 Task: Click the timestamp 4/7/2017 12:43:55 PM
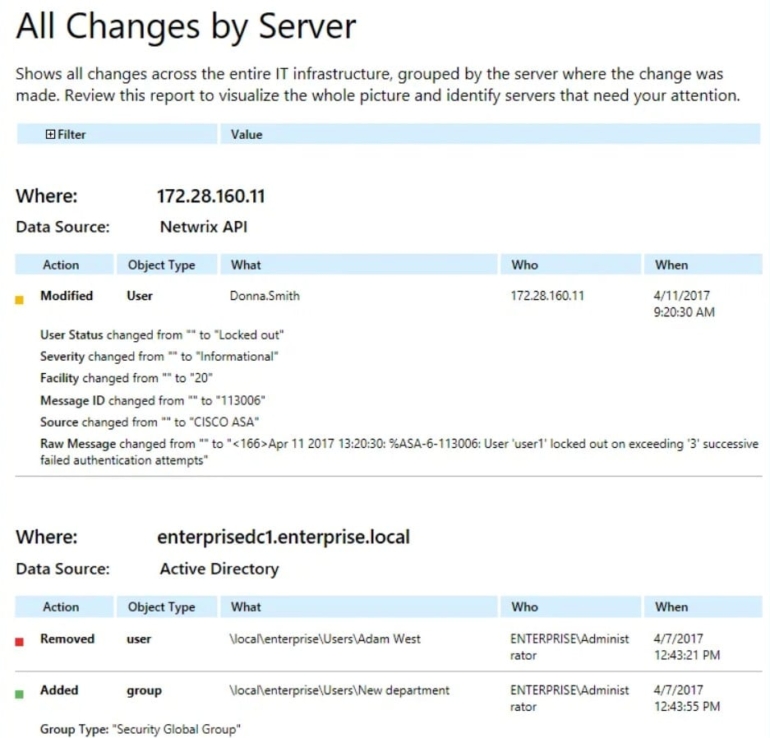pos(687,698)
